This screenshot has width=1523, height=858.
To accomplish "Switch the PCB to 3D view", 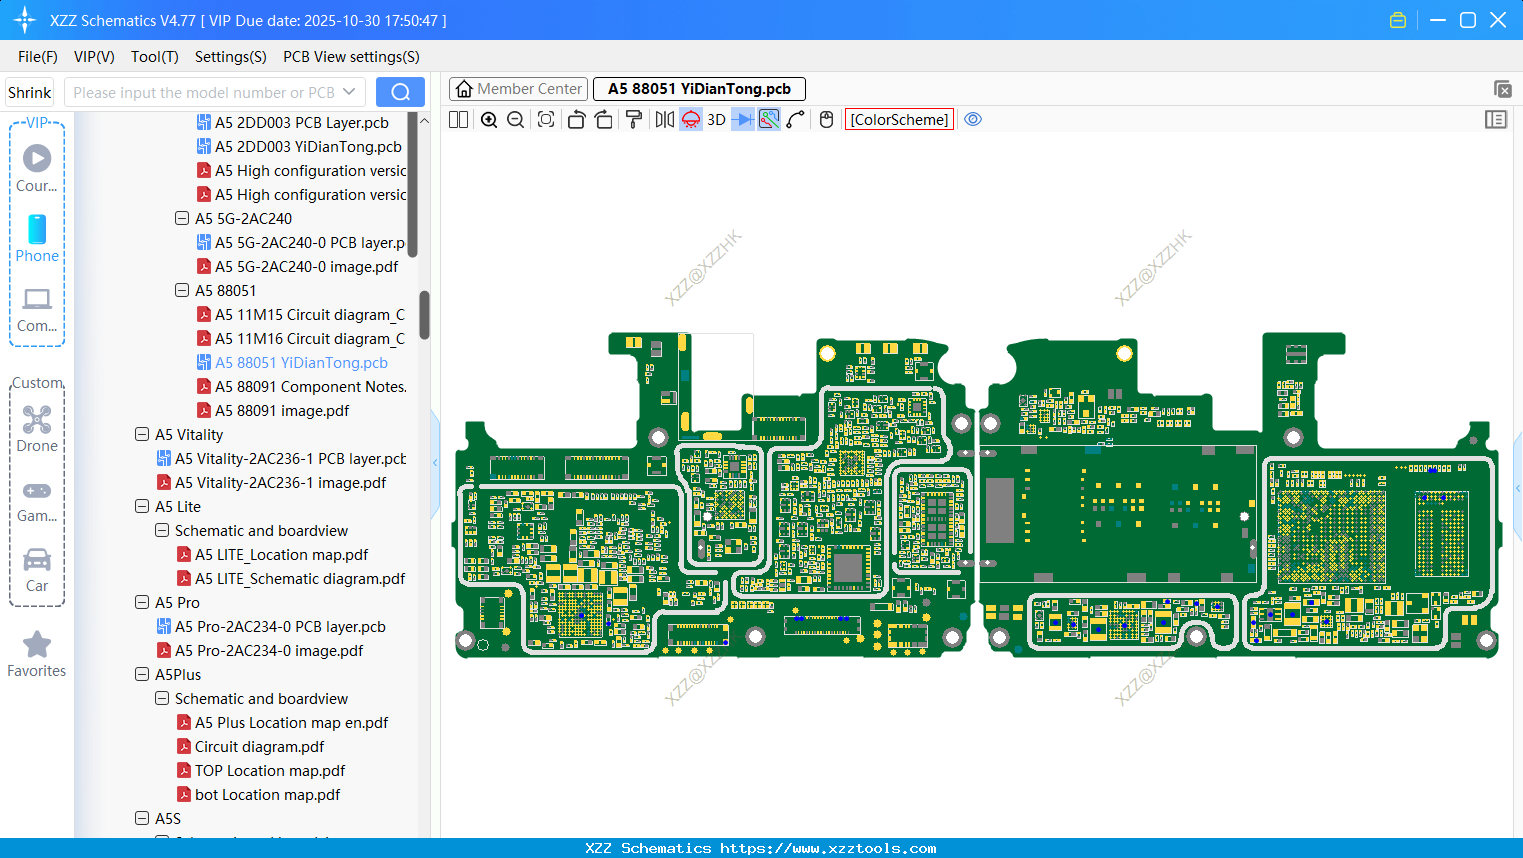I will [715, 119].
